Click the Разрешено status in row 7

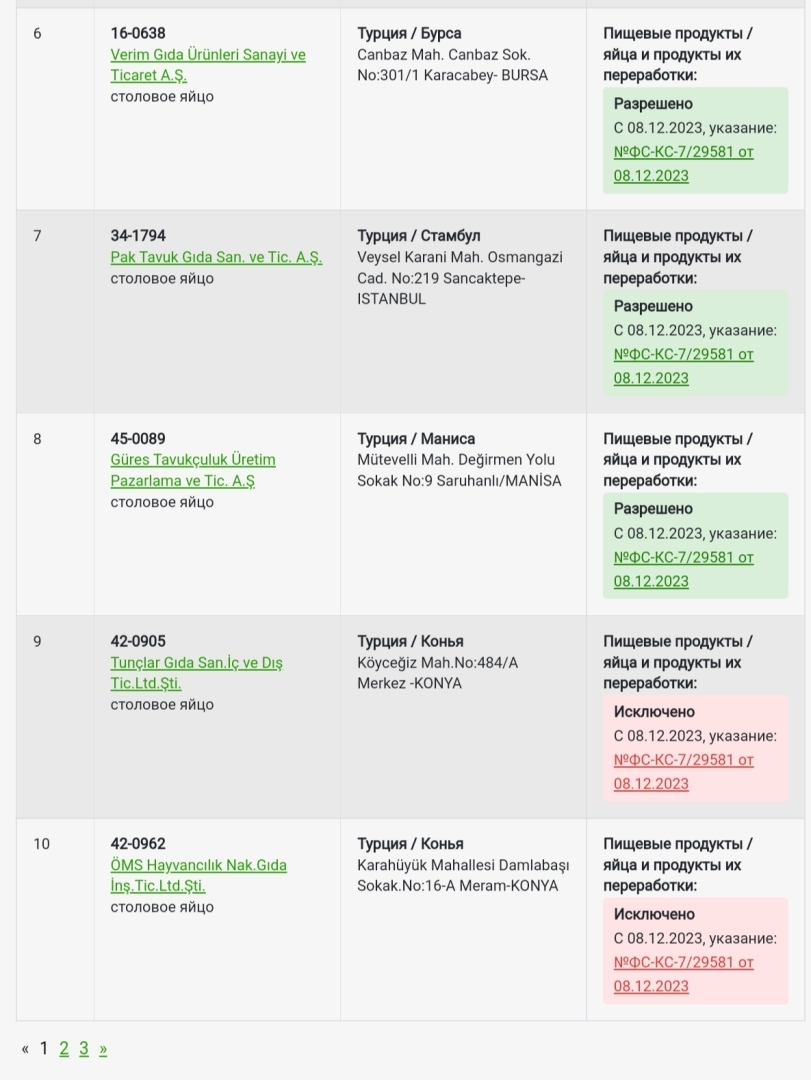(x=653, y=306)
